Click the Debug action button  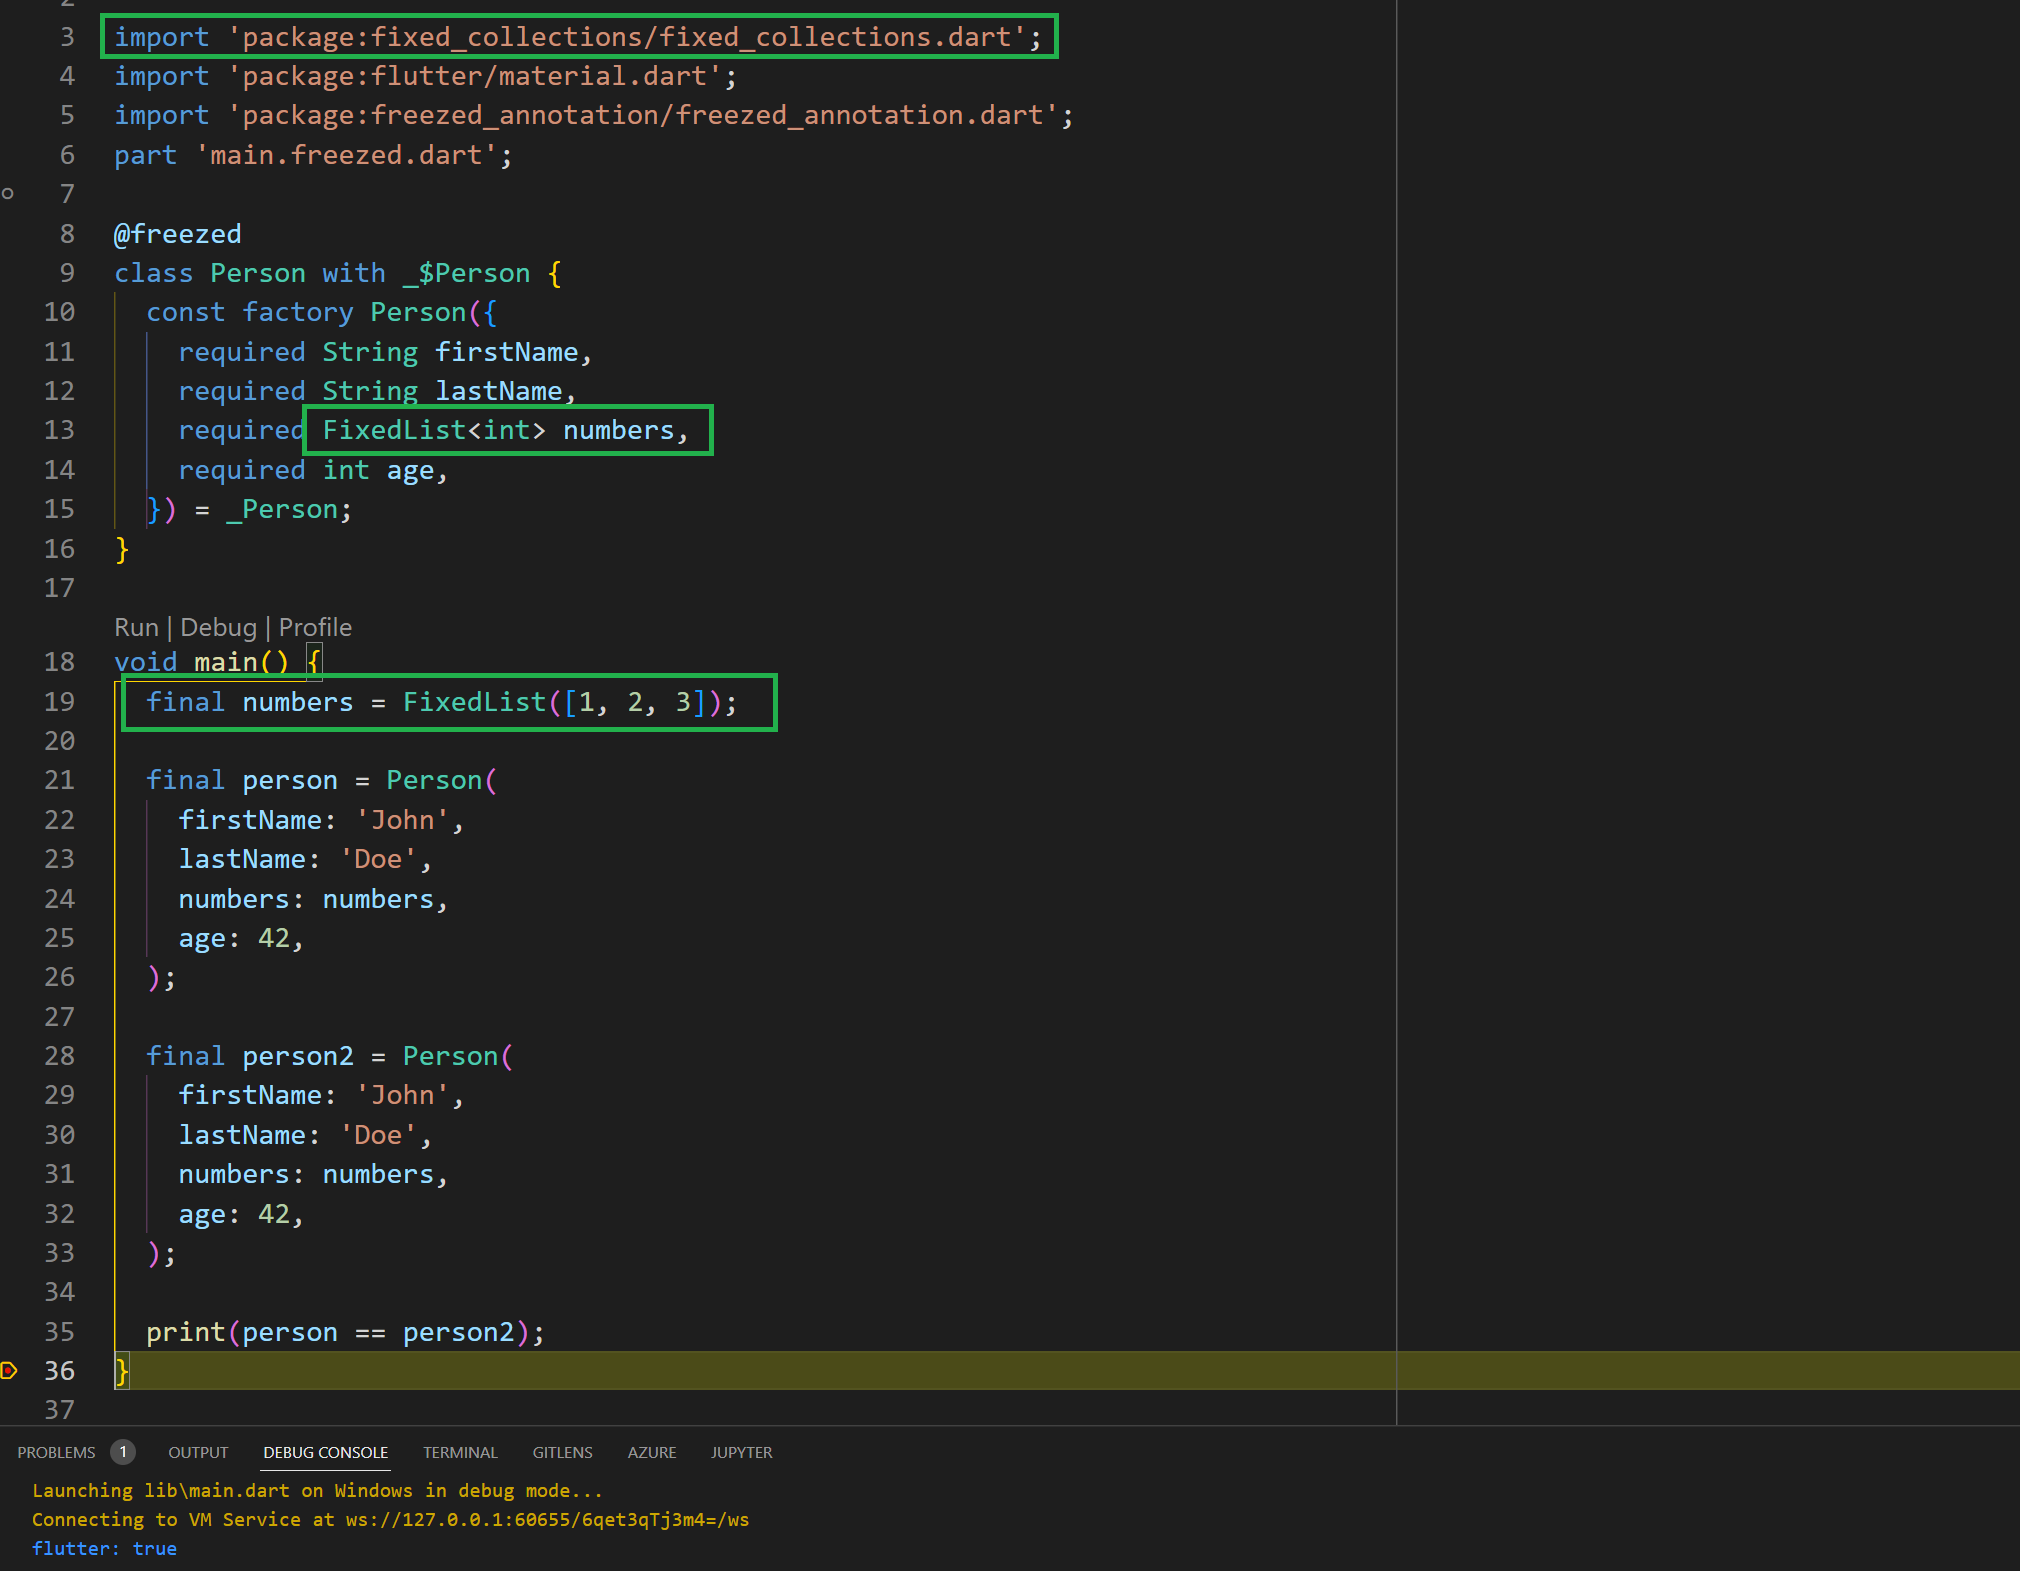(x=221, y=626)
